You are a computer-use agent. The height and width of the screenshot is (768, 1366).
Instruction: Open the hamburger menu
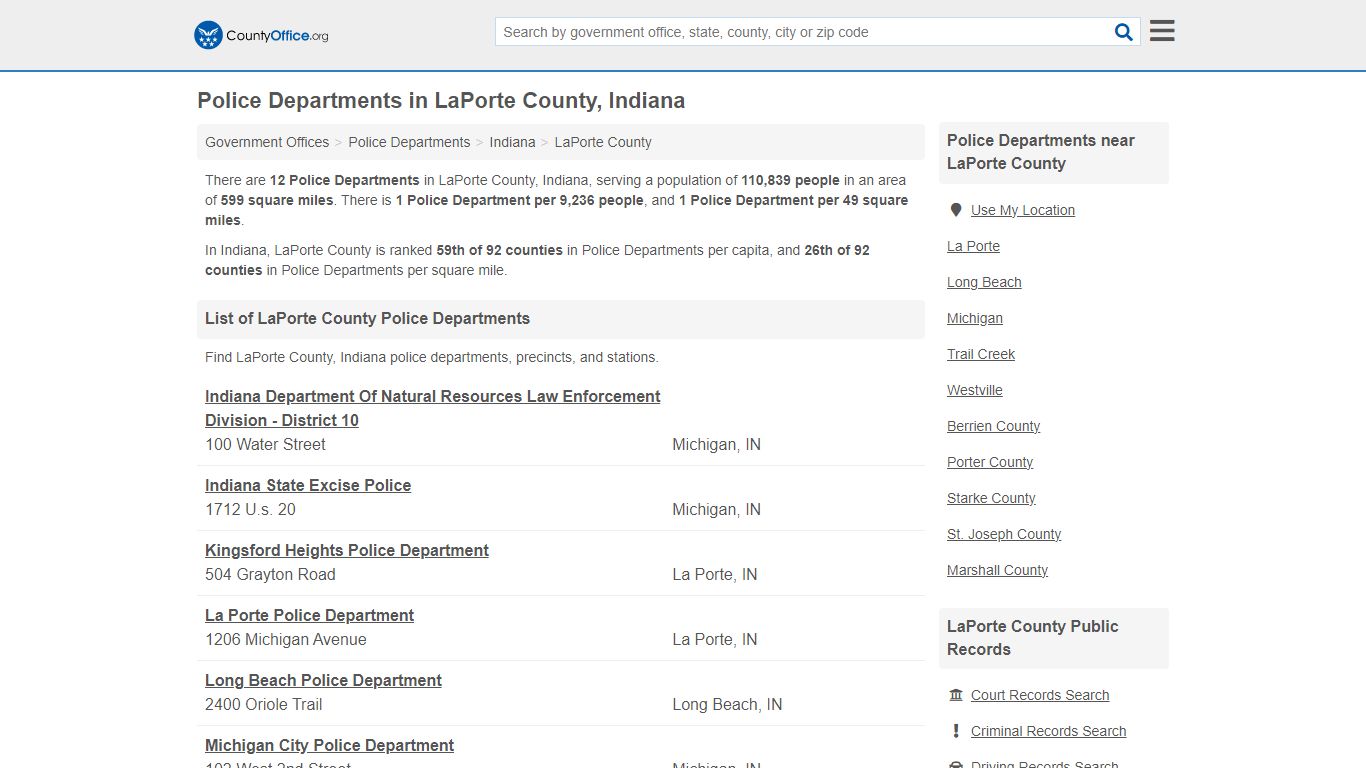click(x=1162, y=31)
